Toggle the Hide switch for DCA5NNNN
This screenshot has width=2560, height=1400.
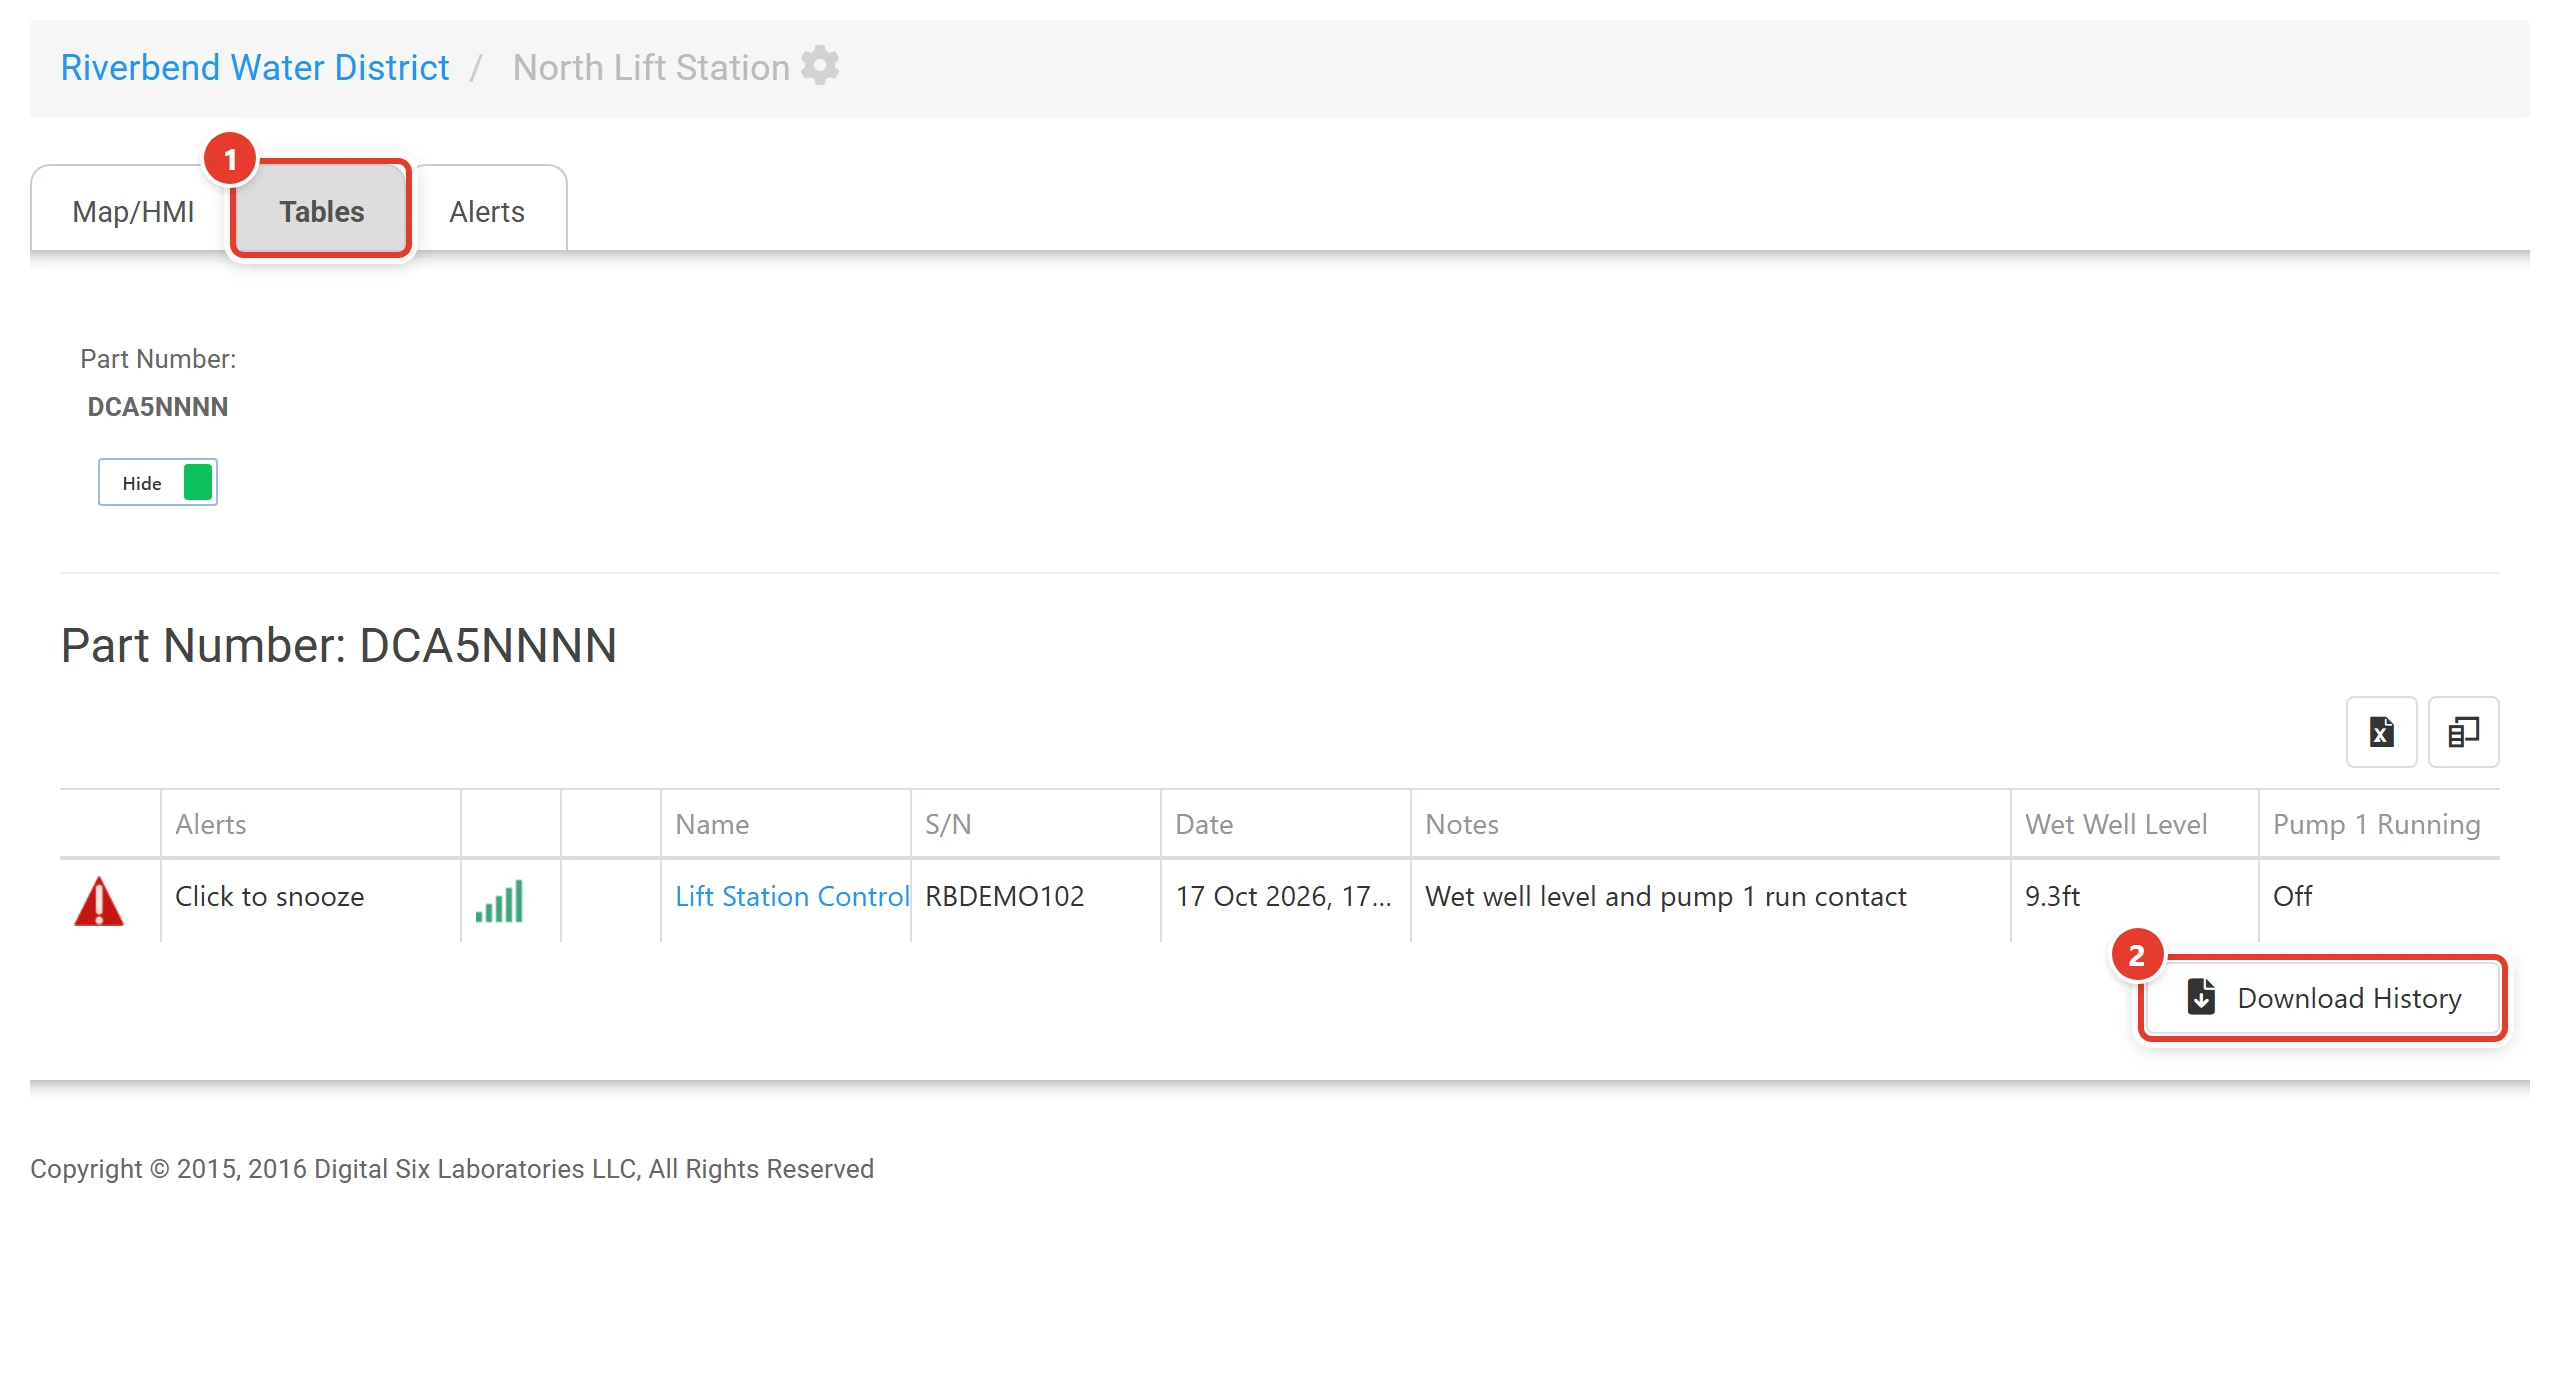pyautogui.click(x=158, y=483)
